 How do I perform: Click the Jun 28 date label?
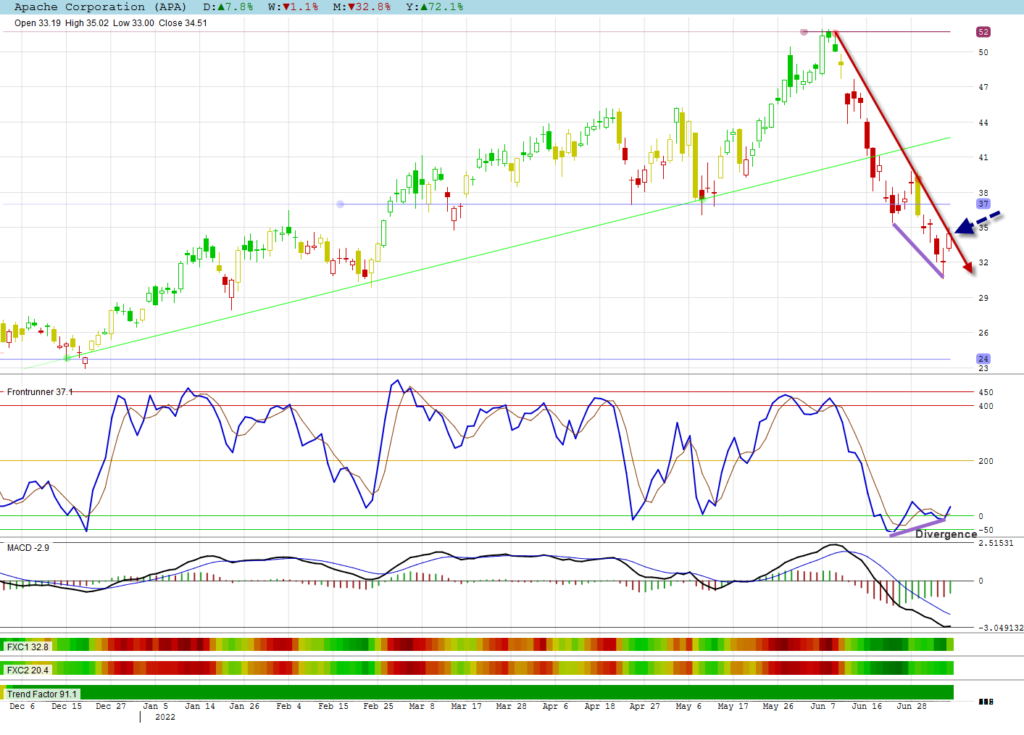point(911,706)
